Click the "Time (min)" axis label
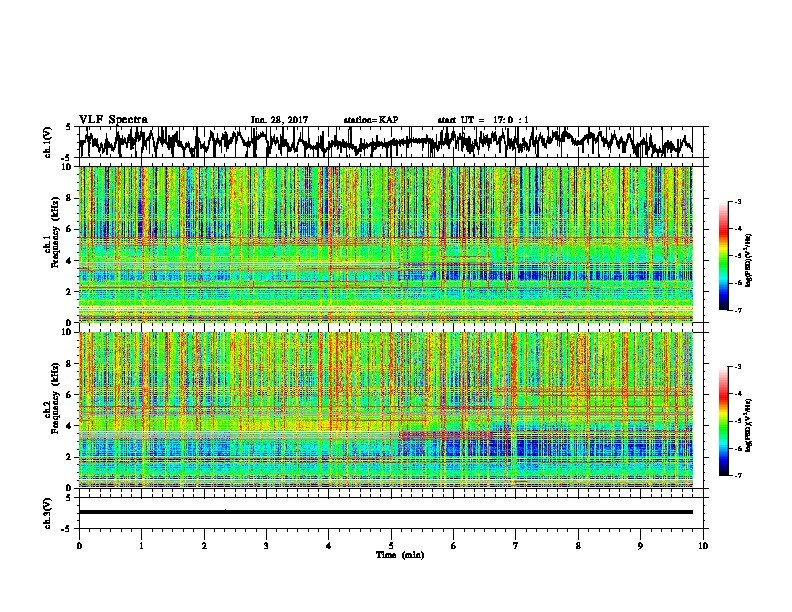Viewport: 792px width, 612px height. point(400,555)
